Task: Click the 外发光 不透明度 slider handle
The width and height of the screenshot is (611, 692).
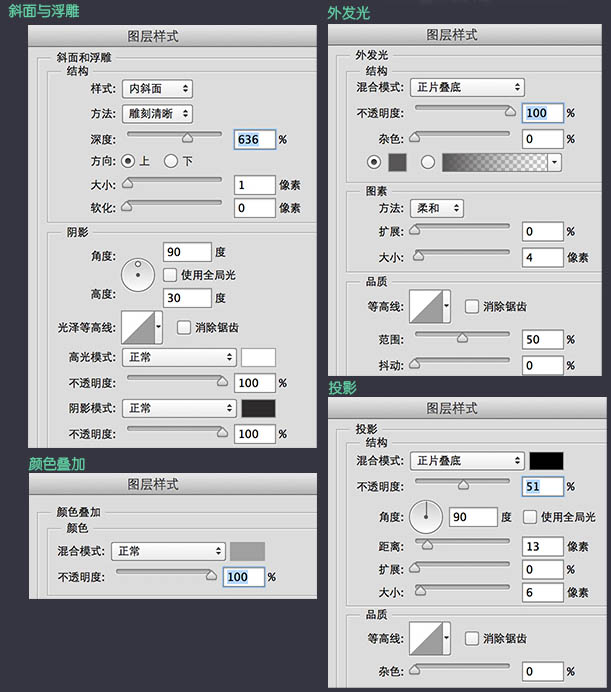Action: (510, 111)
